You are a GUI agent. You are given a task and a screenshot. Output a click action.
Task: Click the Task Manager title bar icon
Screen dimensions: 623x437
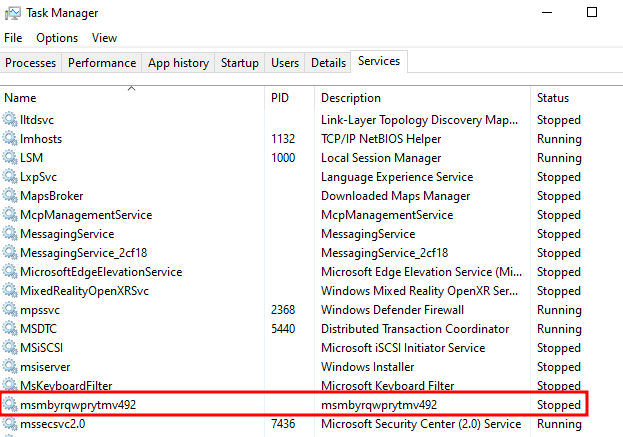tap(12, 13)
